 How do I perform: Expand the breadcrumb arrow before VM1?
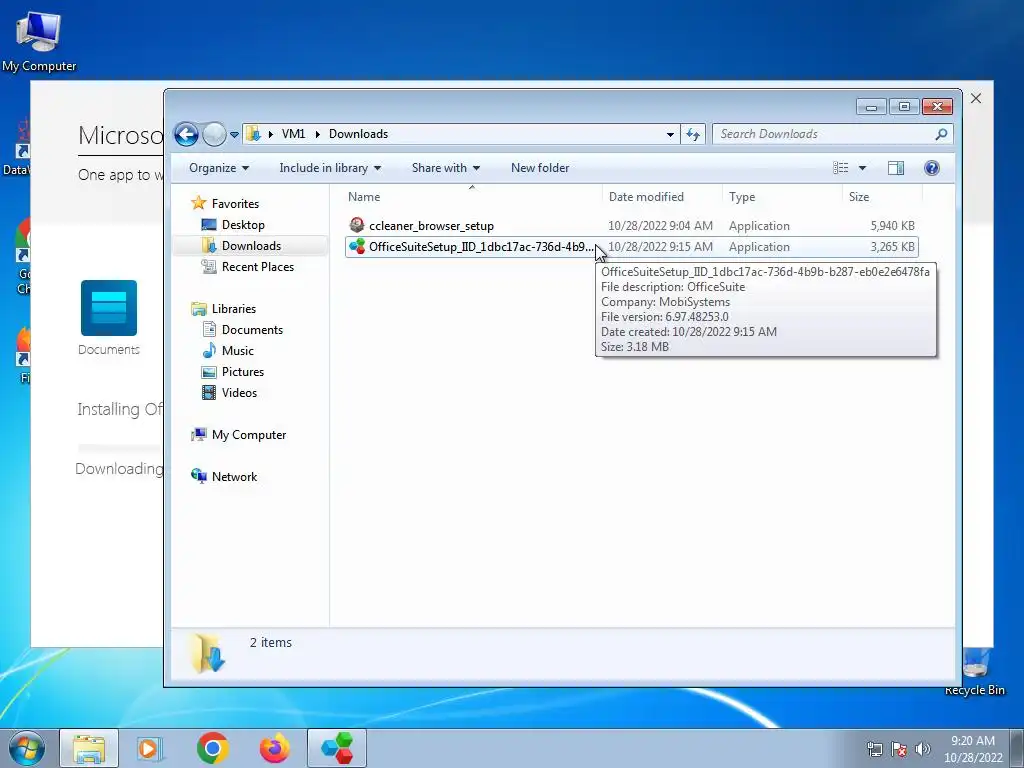pyautogui.click(x=270, y=134)
